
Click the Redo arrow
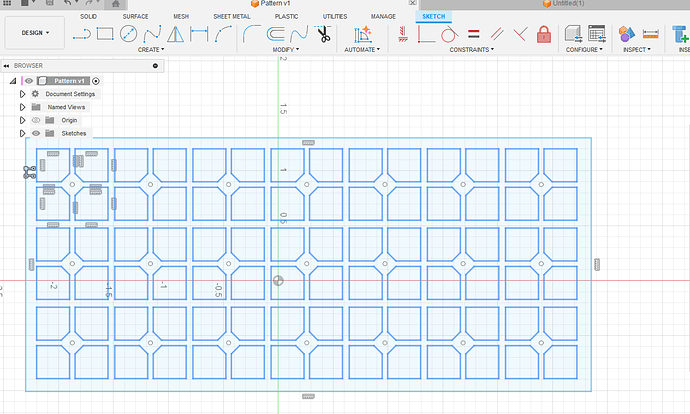[89, 3]
